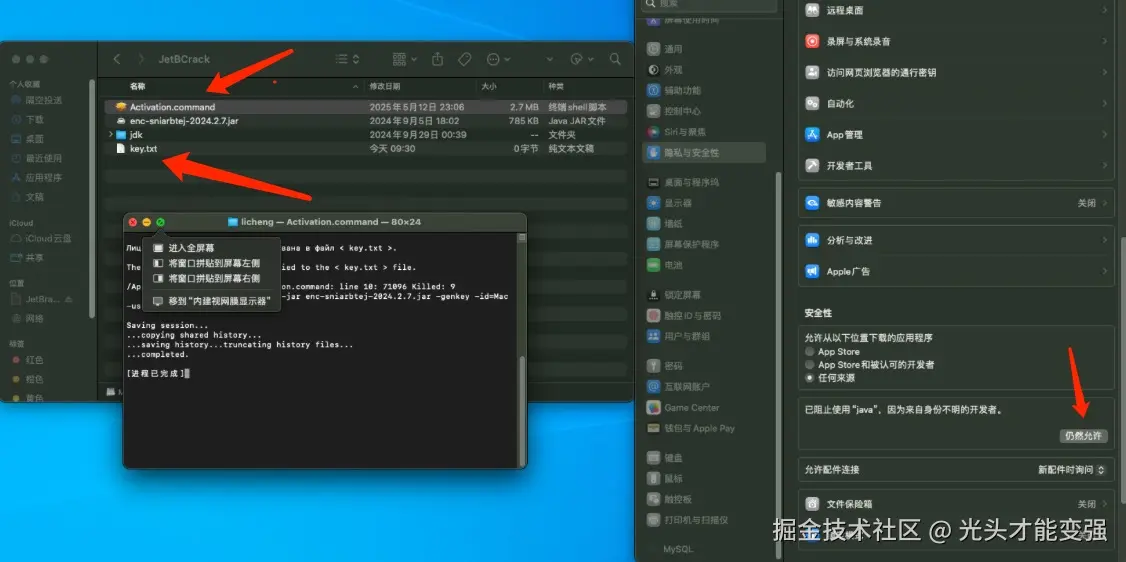
Task: Open the red Screen Recording (录屏与系统录音) icon
Action: pyautogui.click(x=812, y=42)
